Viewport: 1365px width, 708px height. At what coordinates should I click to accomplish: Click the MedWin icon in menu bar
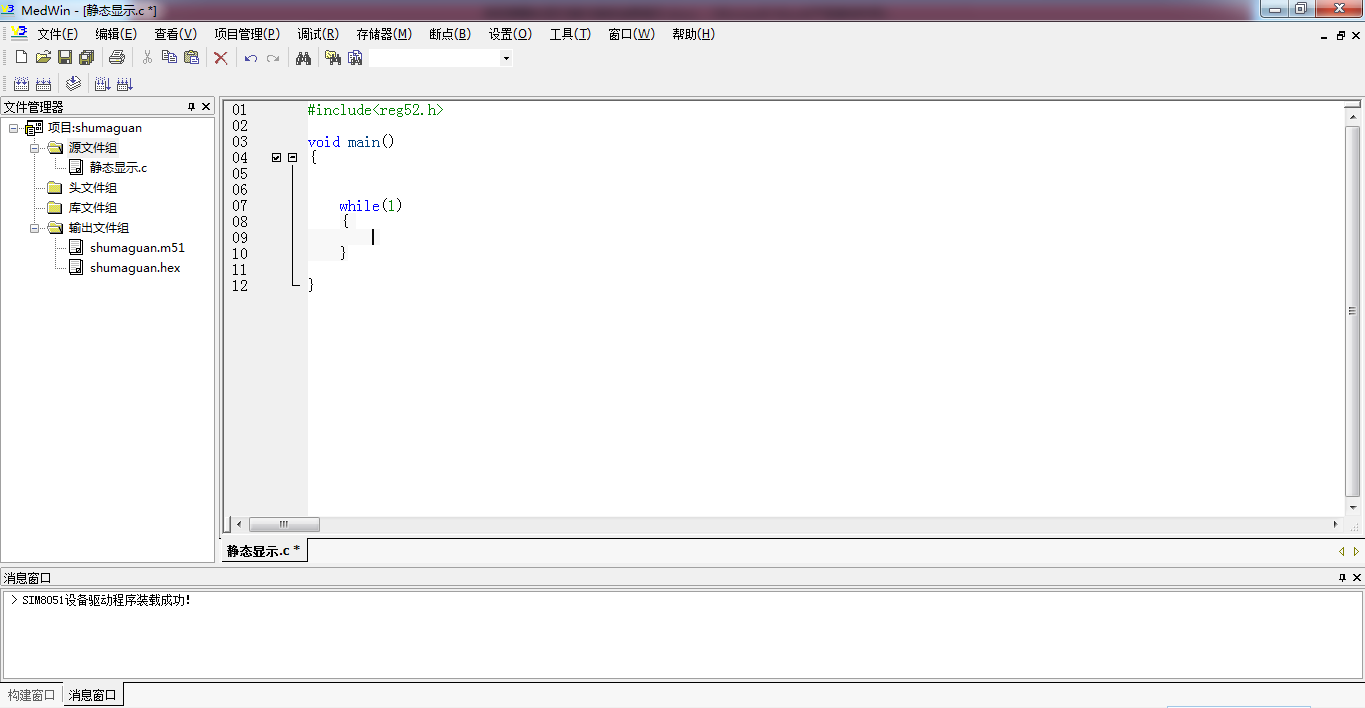click(19, 33)
